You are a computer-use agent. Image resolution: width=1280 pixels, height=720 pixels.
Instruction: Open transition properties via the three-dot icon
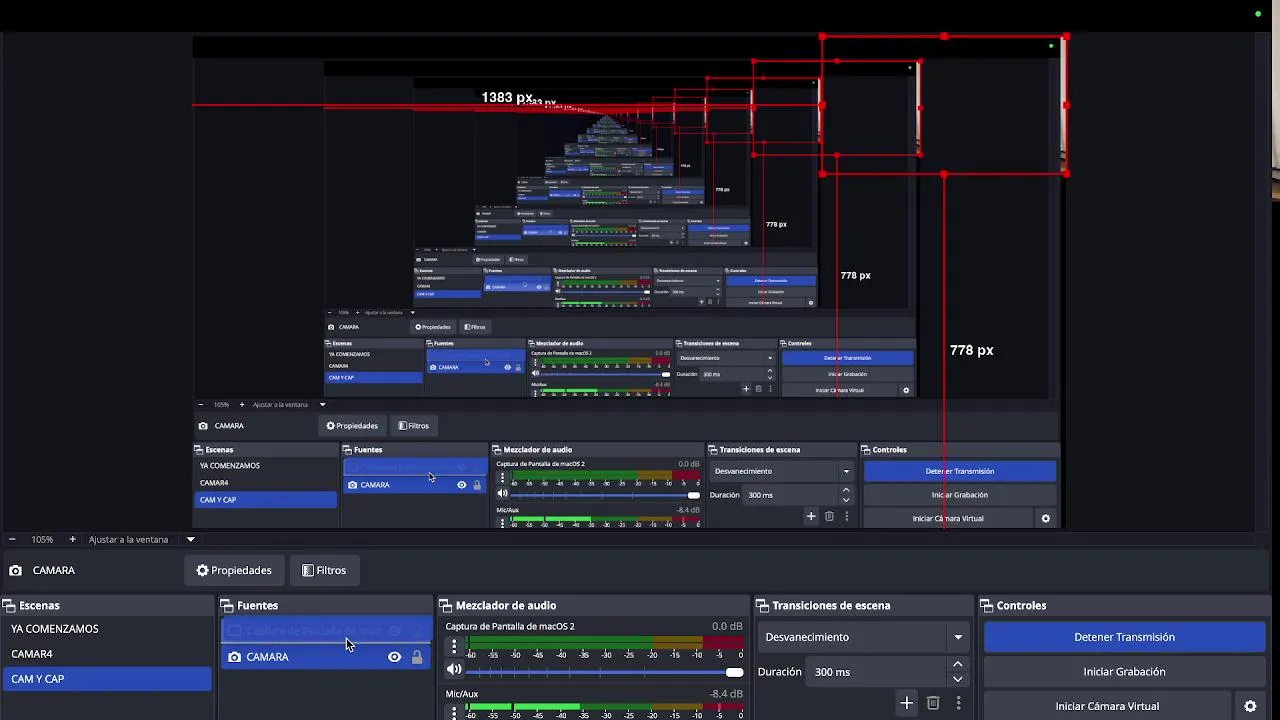tap(958, 703)
